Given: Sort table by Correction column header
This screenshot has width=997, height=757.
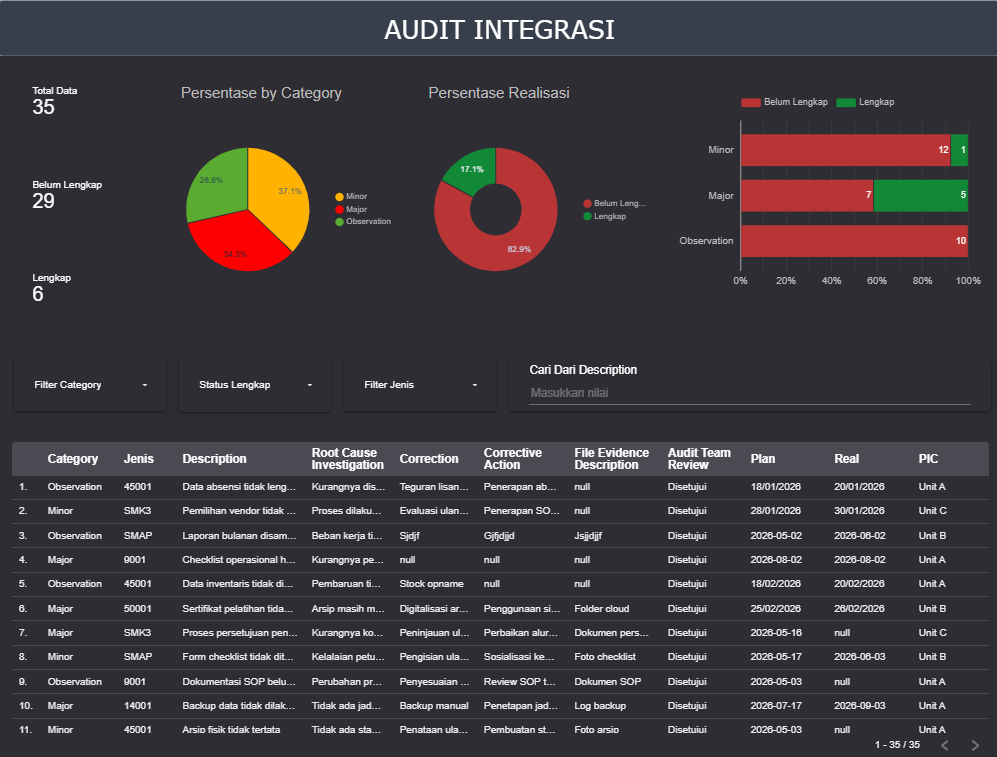Looking at the screenshot, I should pos(429,459).
